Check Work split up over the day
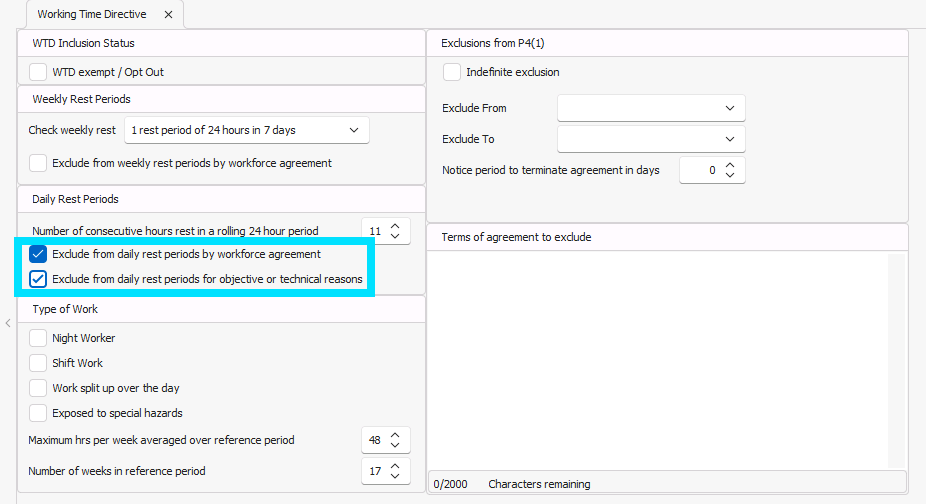Image resolution: width=926 pixels, height=504 pixels. [x=38, y=388]
